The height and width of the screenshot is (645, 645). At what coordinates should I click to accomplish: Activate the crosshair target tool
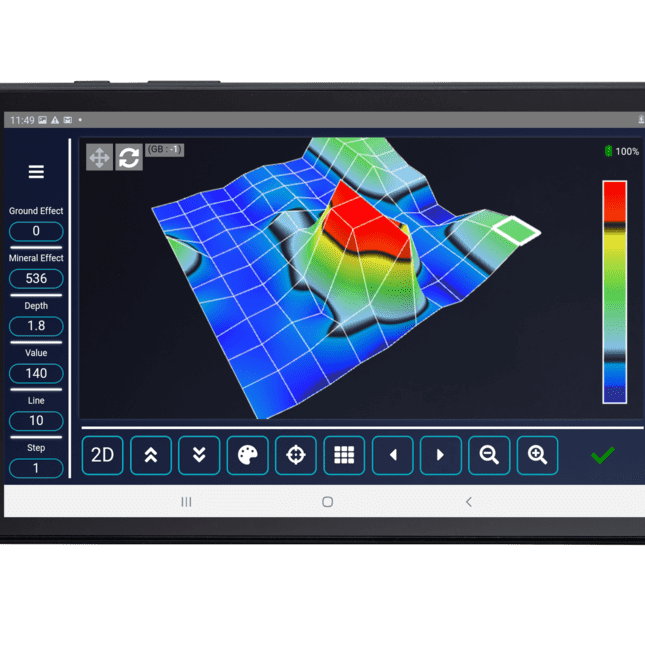pyautogui.click(x=295, y=455)
